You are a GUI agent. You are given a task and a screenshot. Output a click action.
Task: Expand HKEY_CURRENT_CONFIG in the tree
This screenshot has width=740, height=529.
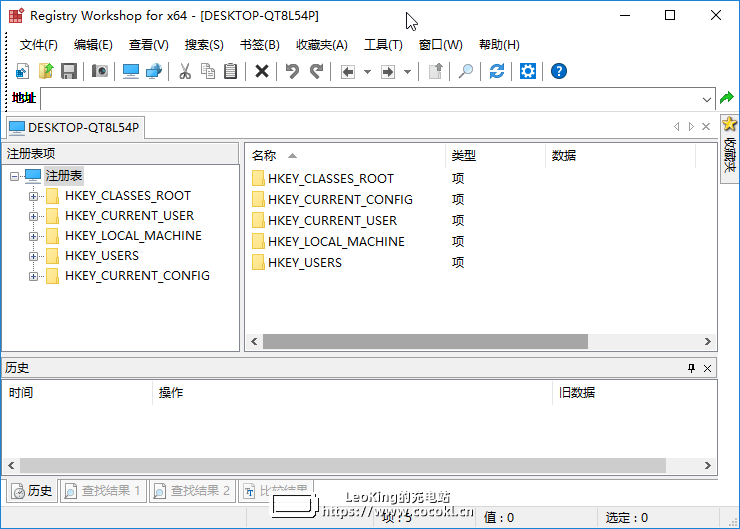(33, 276)
